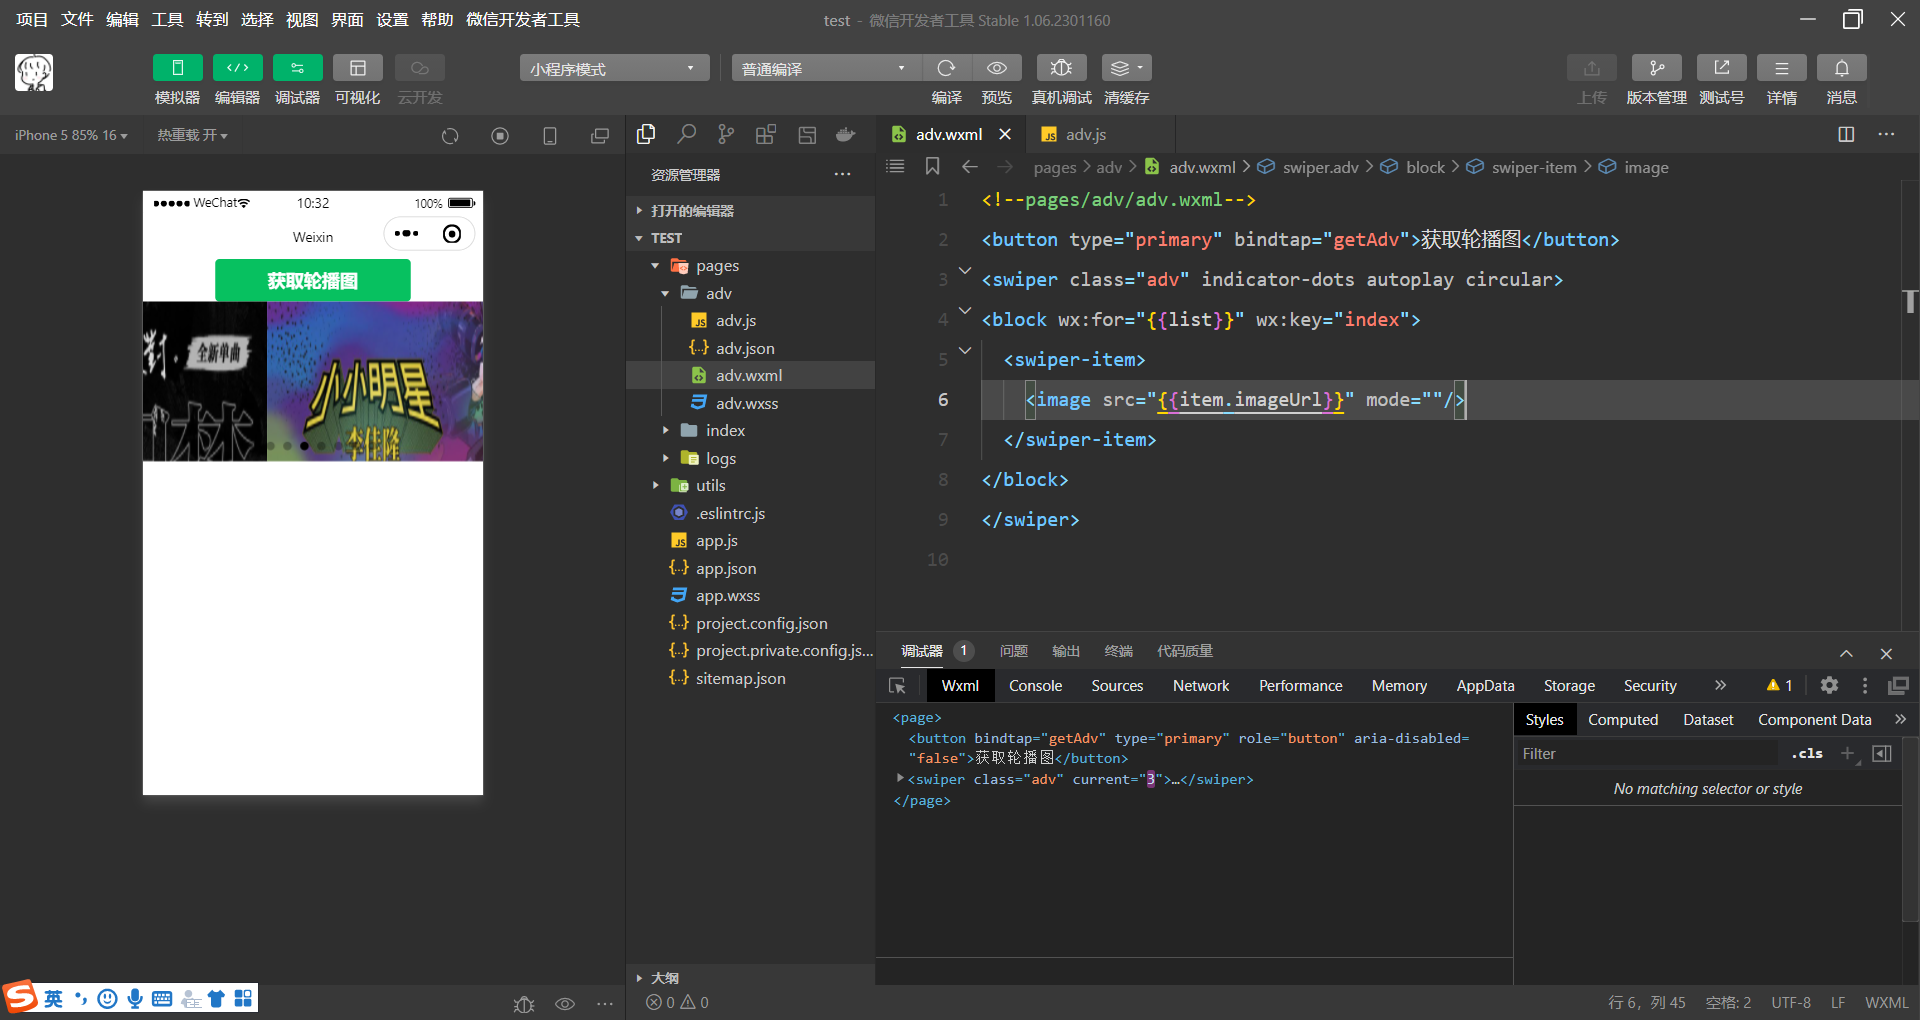Open the Docker whale icon
Screen dimensions: 1920x1020
(846, 134)
